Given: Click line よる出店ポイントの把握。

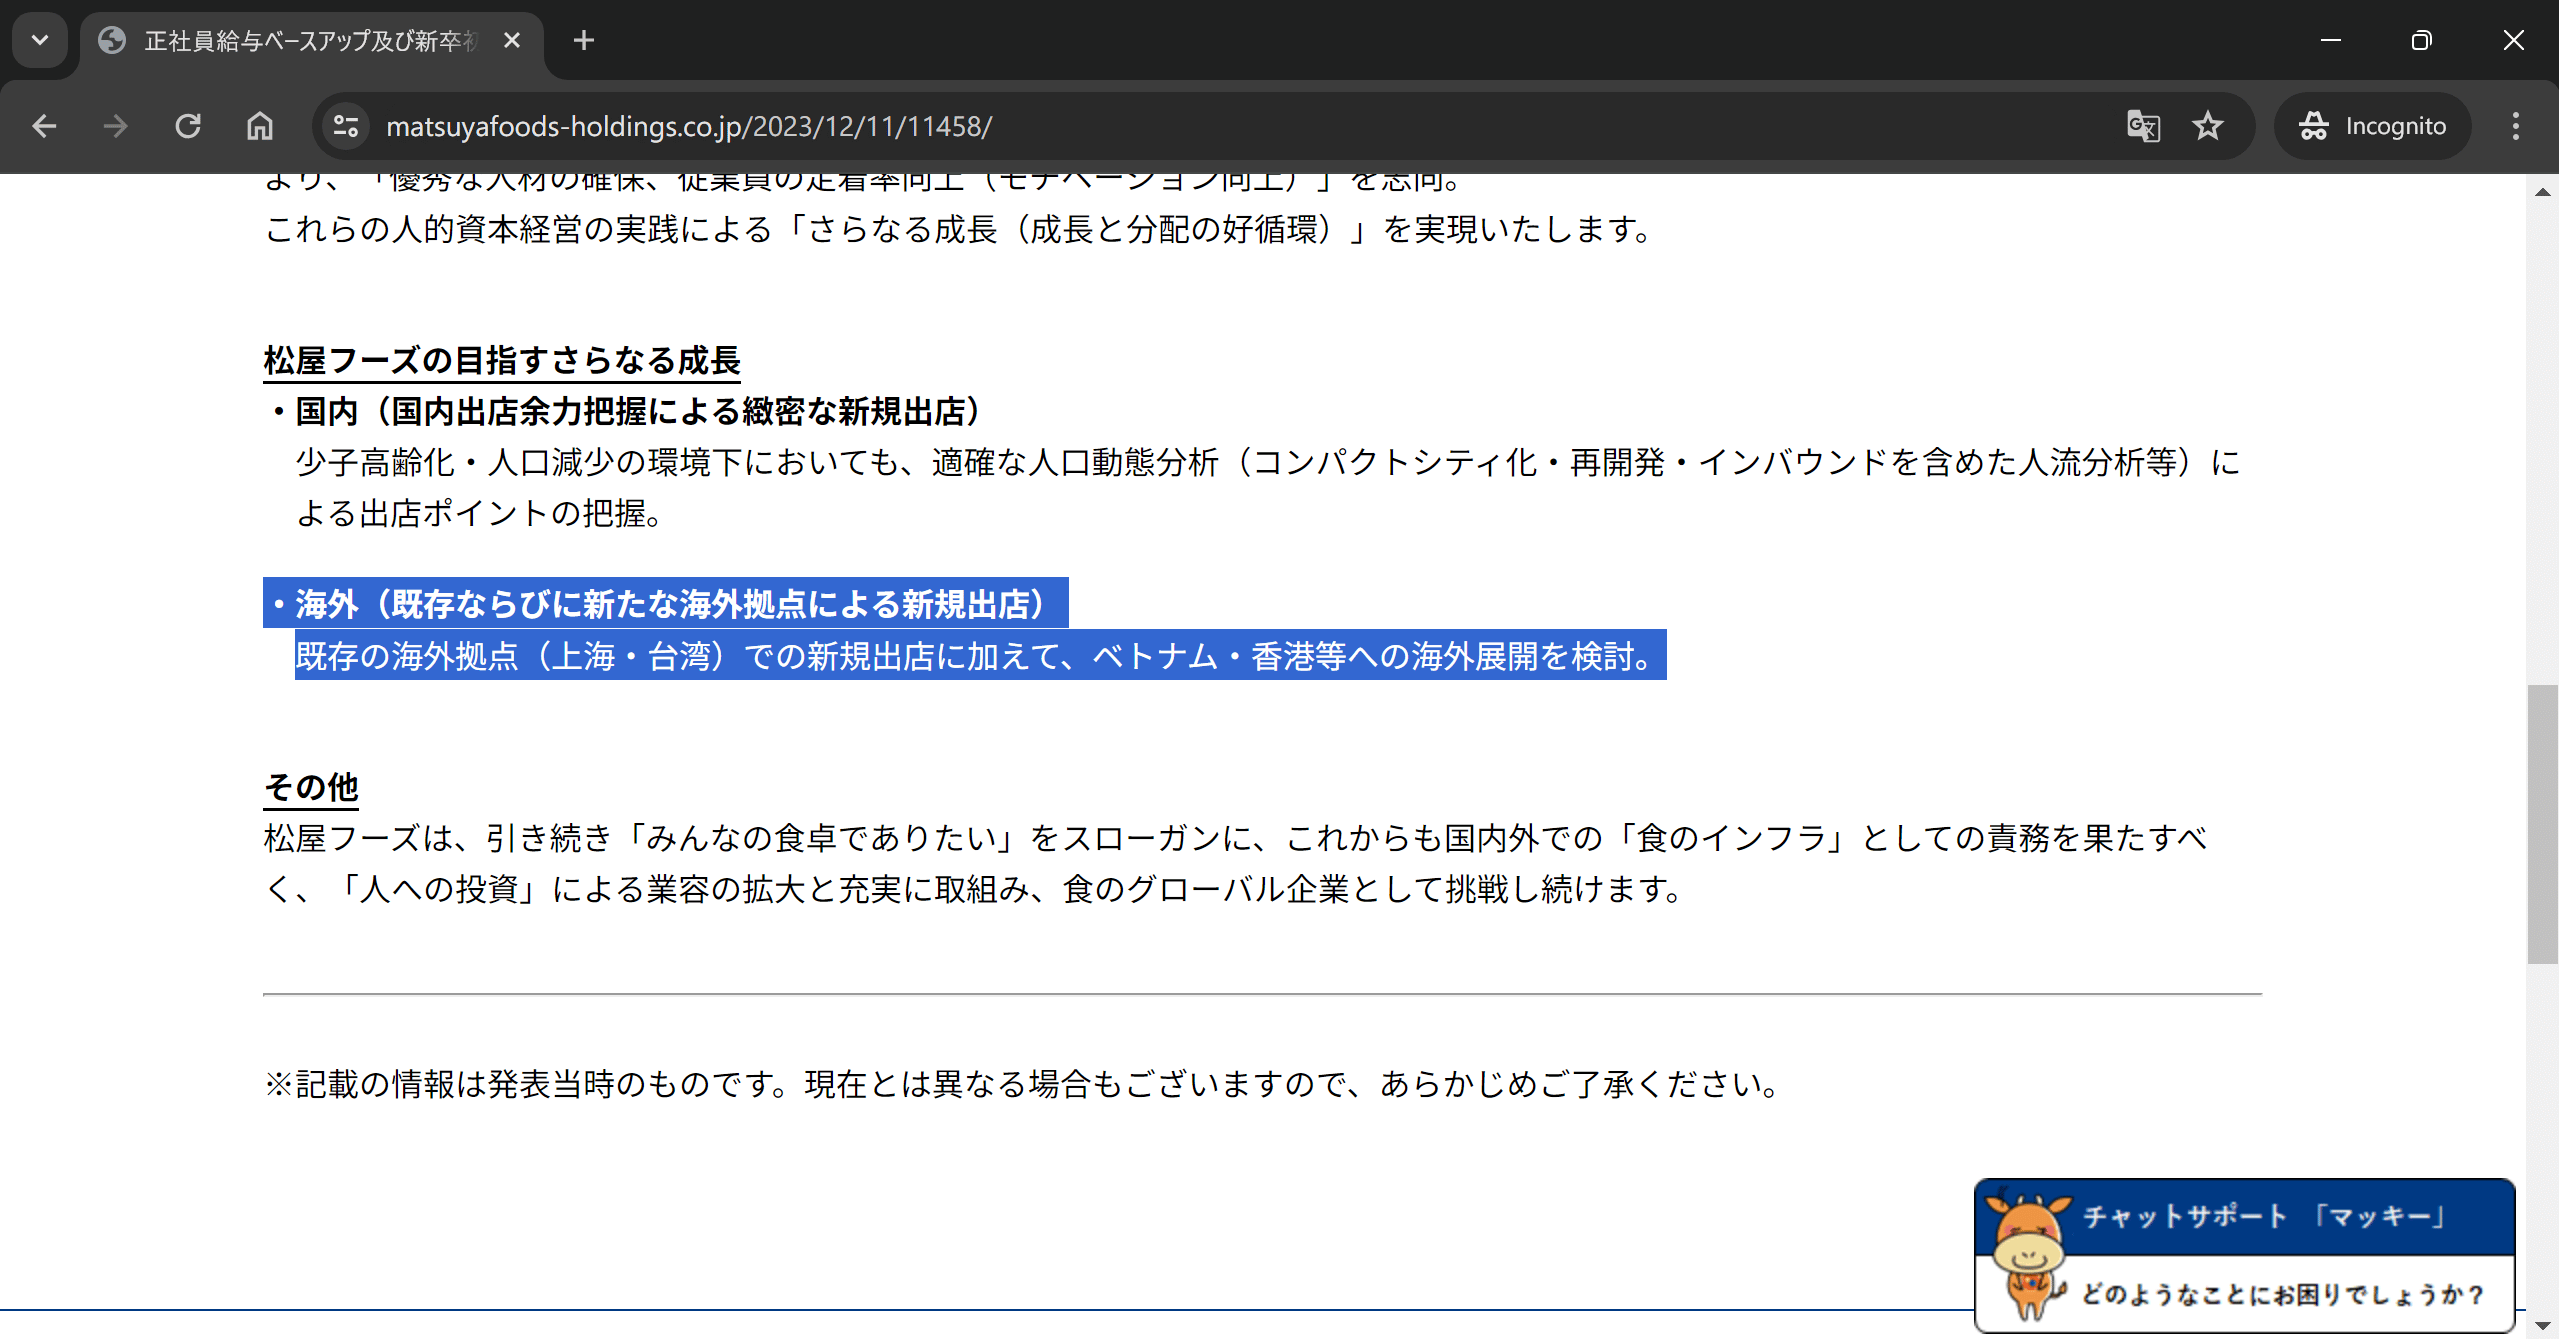Looking at the screenshot, I should 480,514.
